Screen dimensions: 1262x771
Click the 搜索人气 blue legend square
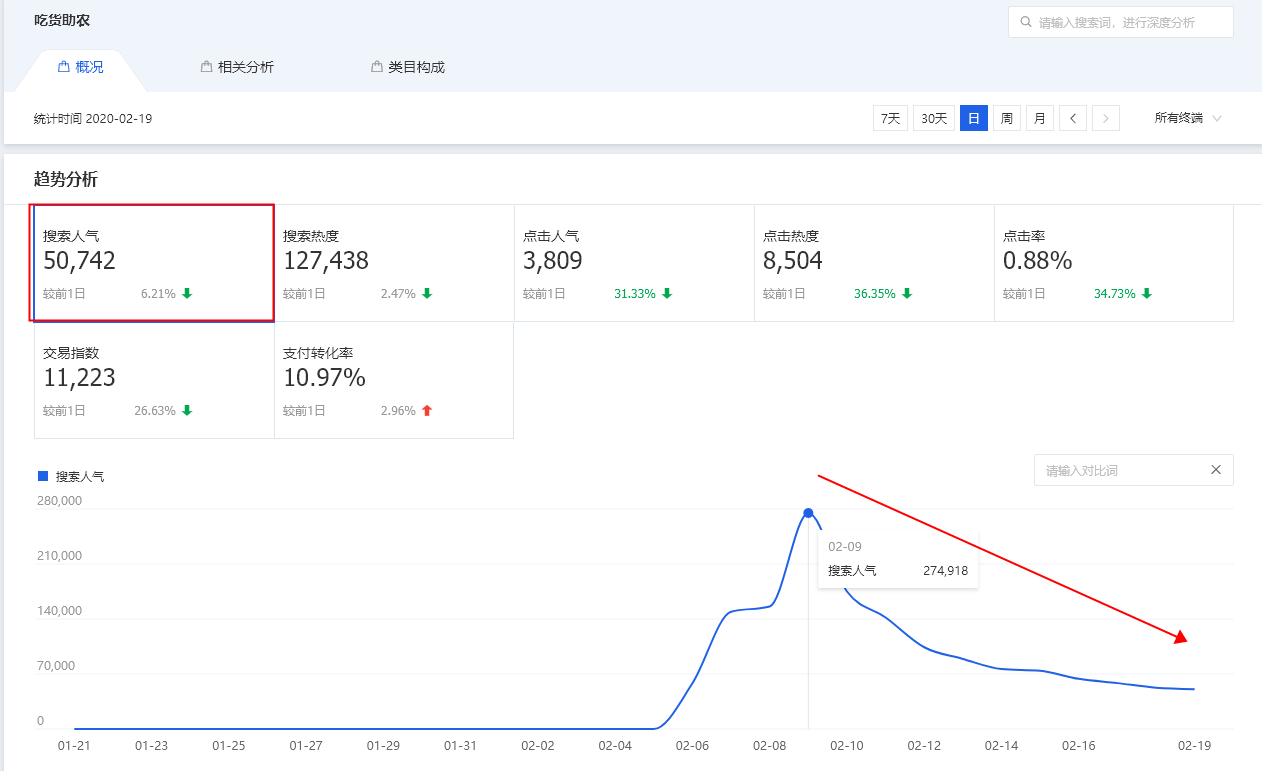click(43, 476)
